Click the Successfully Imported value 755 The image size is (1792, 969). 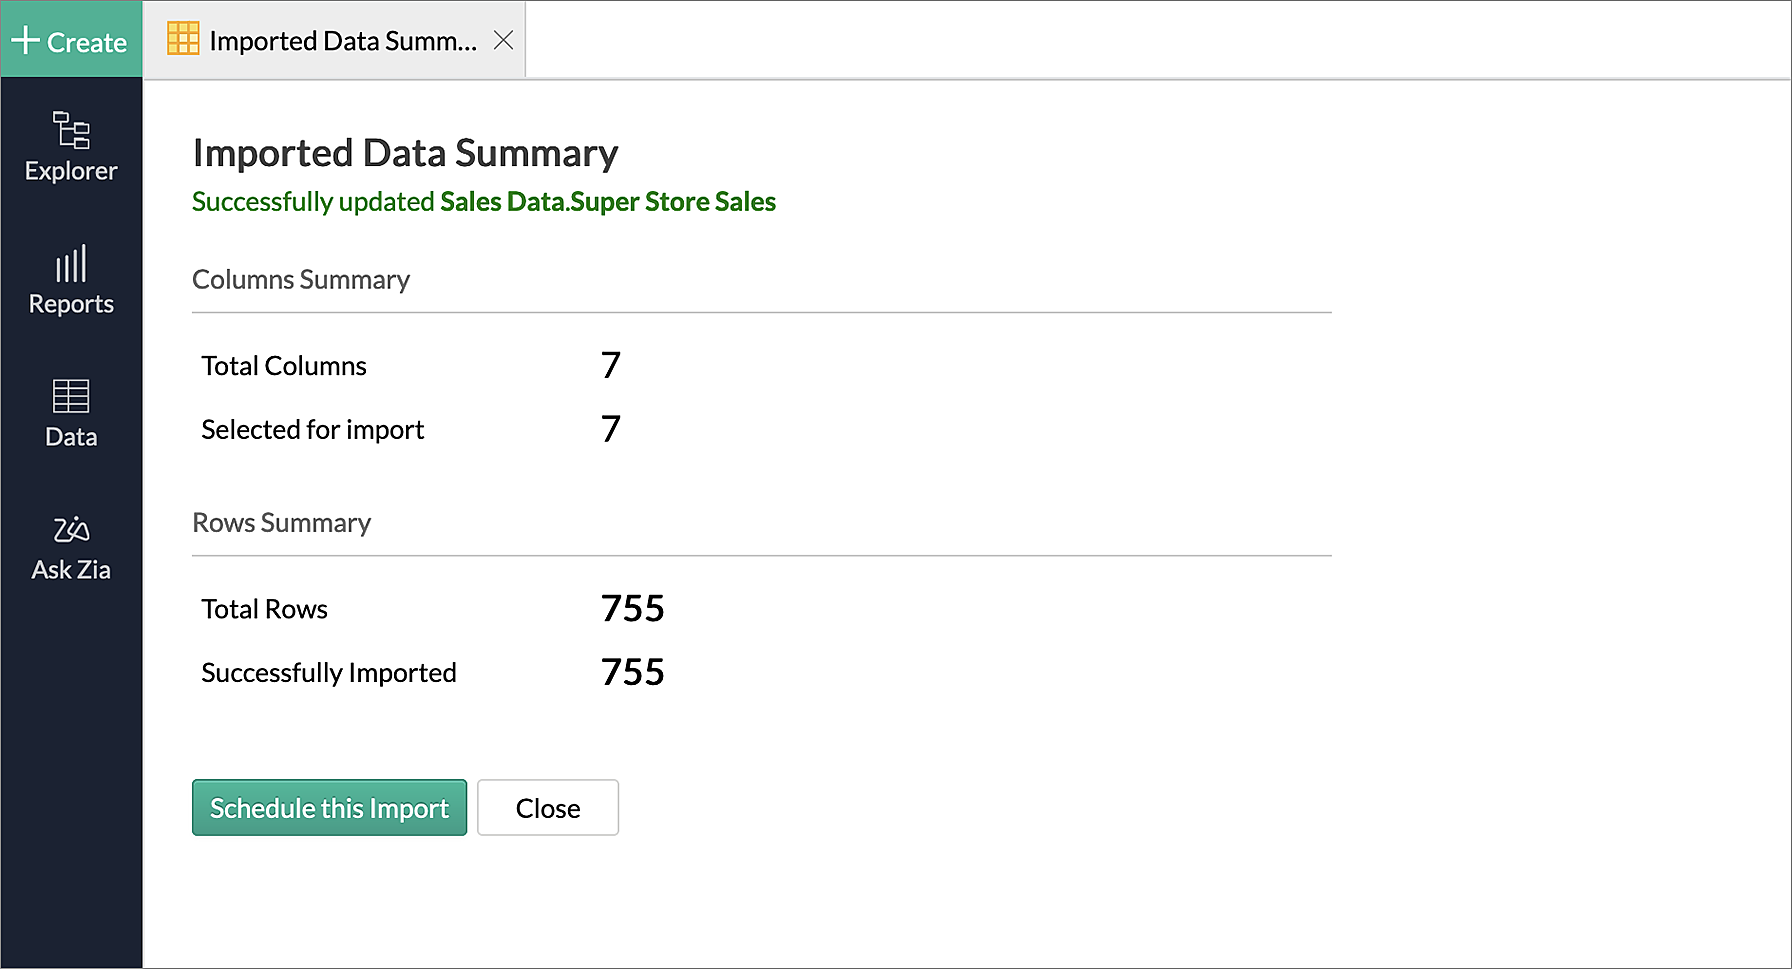tap(632, 672)
